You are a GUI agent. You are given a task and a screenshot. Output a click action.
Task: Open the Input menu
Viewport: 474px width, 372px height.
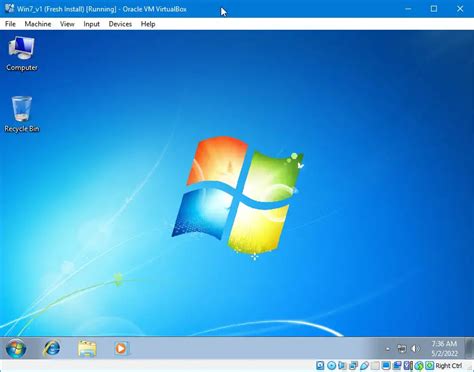pyautogui.click(x=91, y=24)
